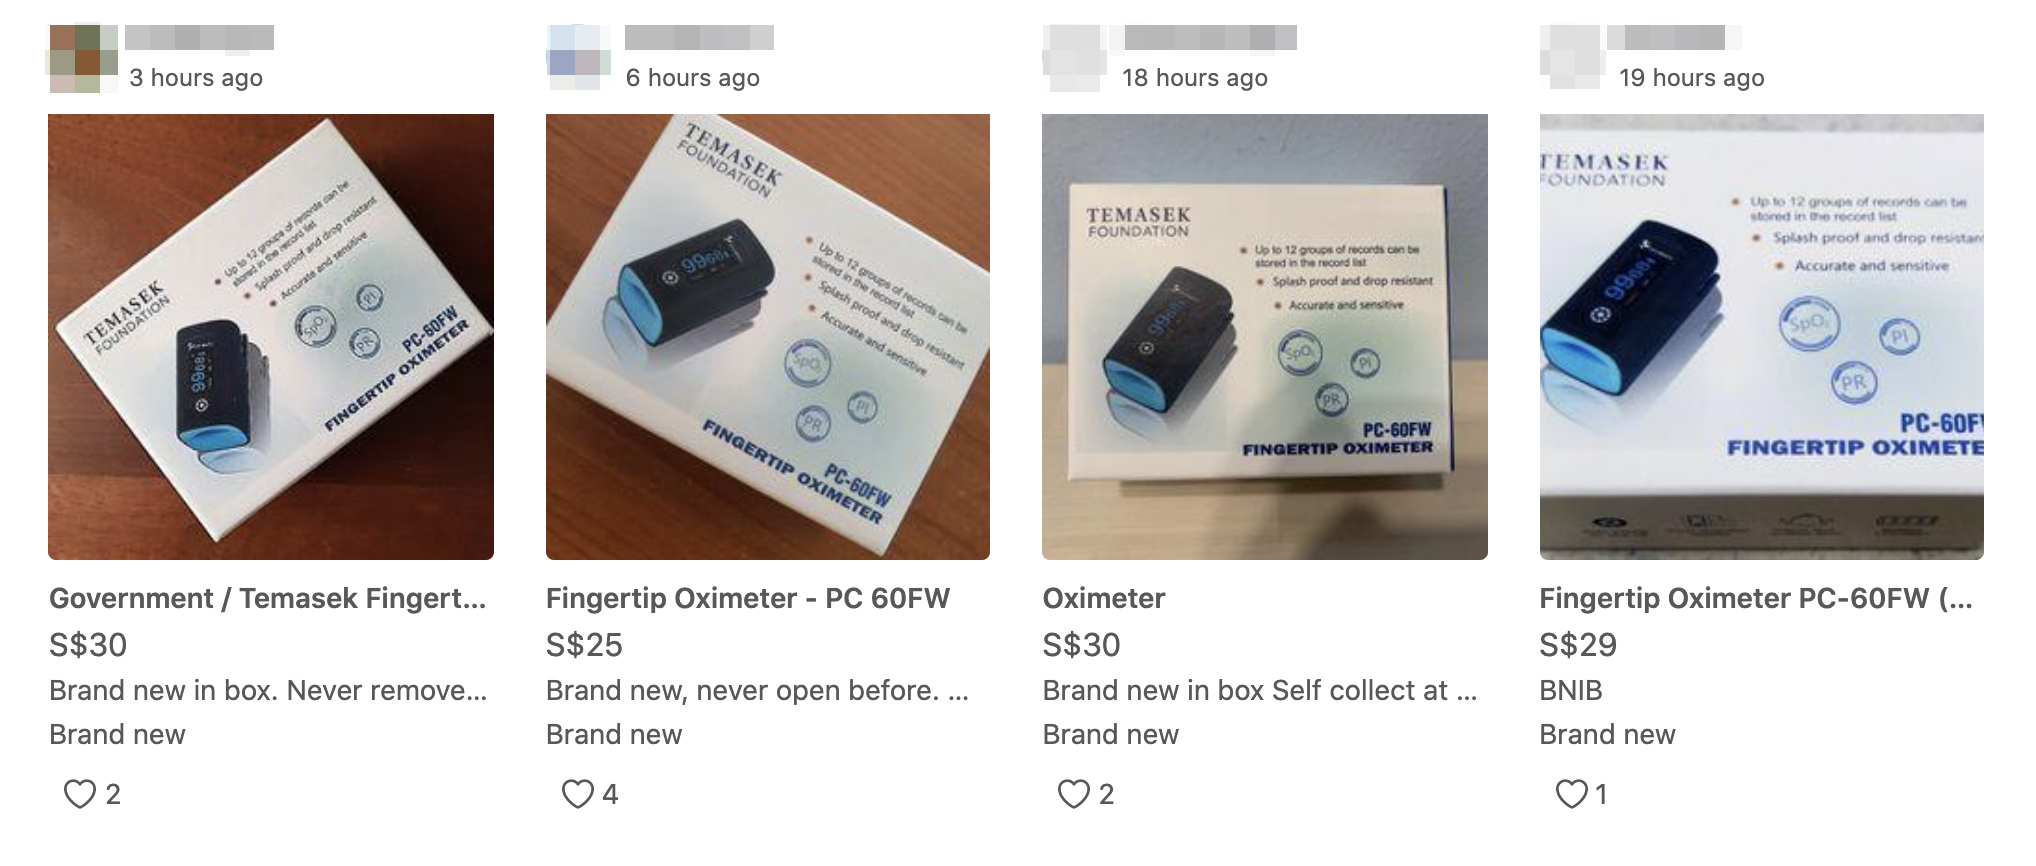Like the S$30 Government / Temasek listing
Screen dimensions: 2036x866
tap(80, 794)
